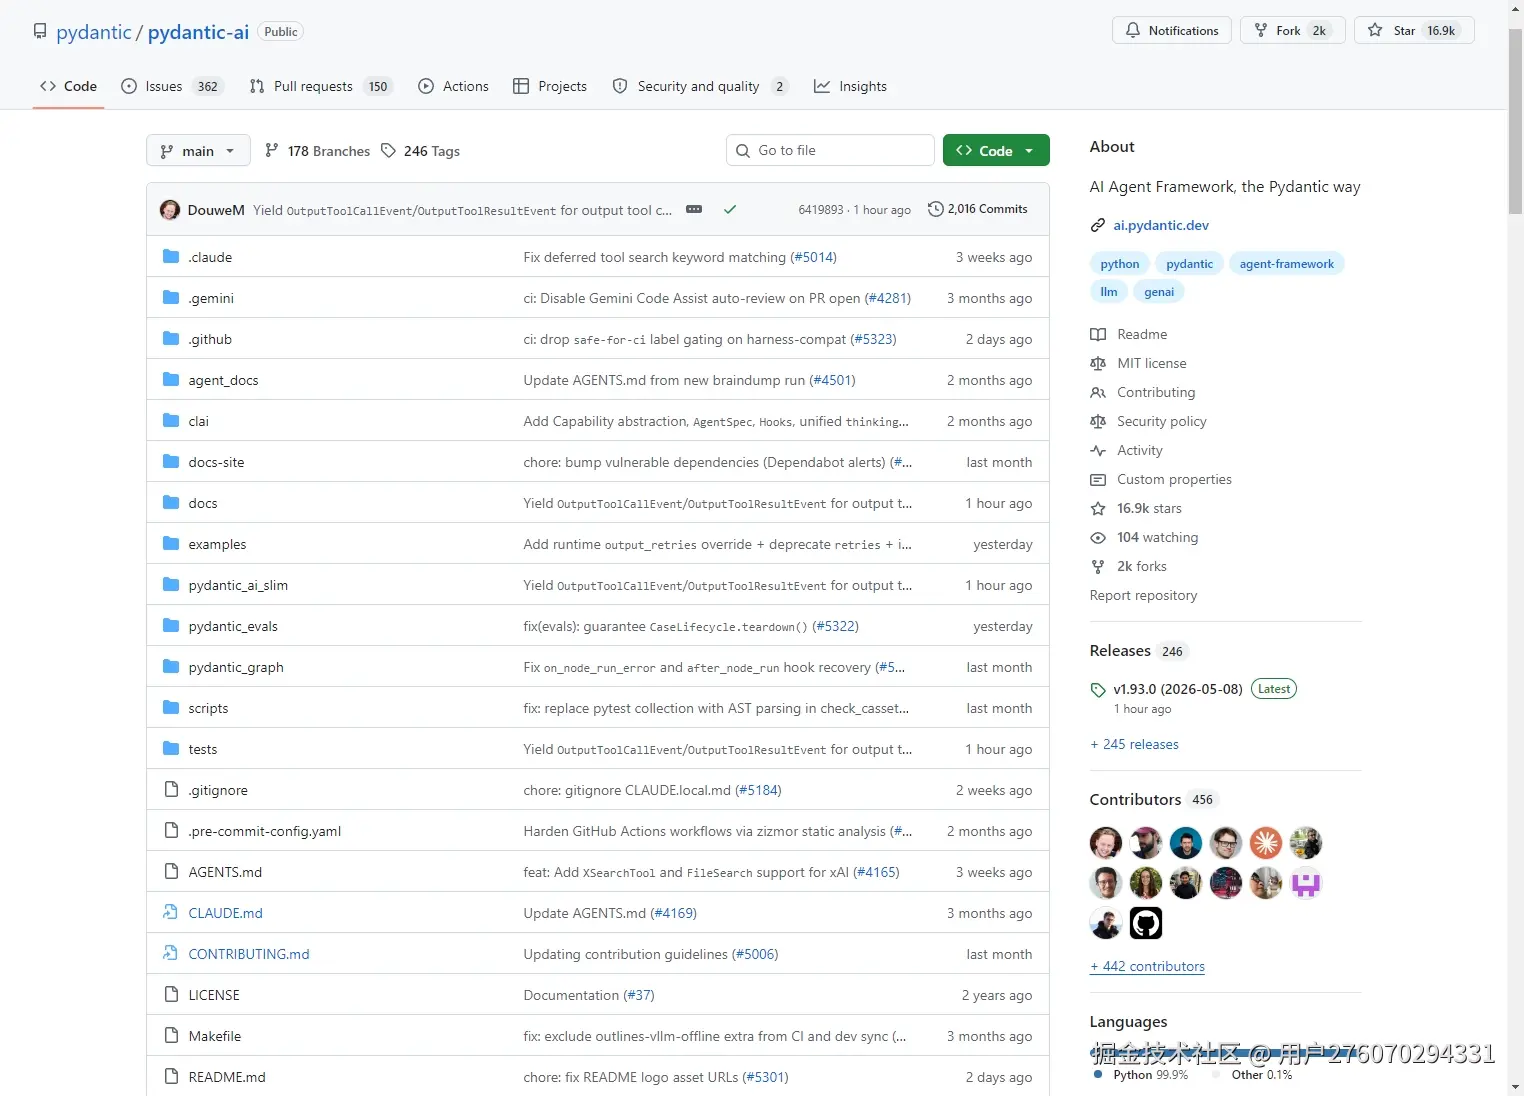
Task: Click the CLAUDE.md symlink file icon
Action: (x=171, y=913)
